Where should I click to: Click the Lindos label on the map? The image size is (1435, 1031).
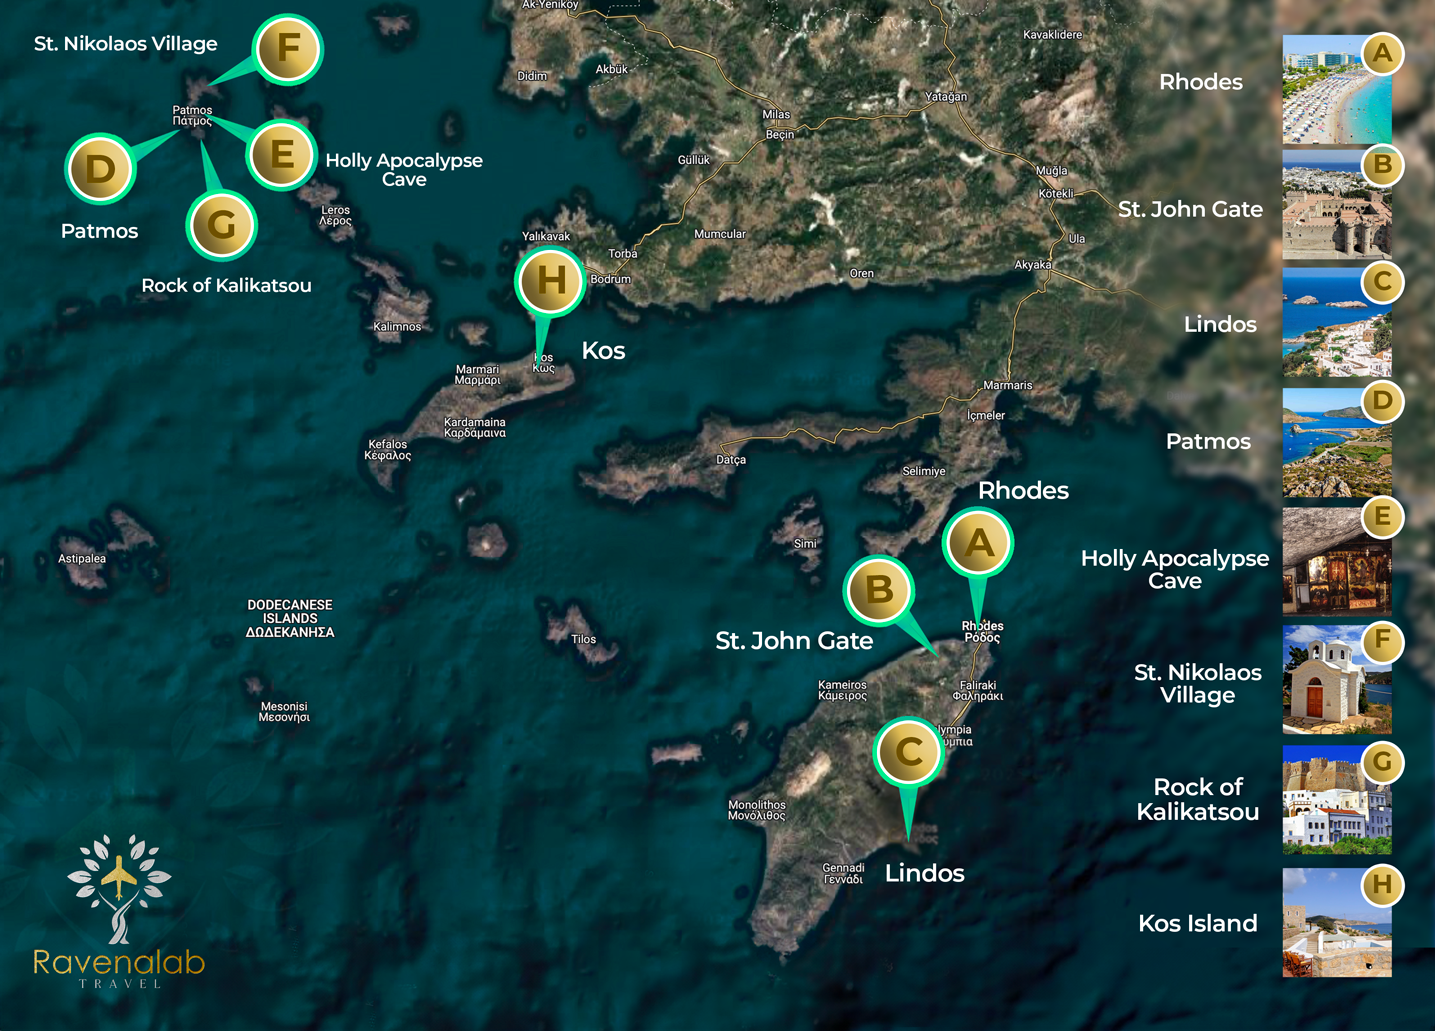(x=924, y=873)
